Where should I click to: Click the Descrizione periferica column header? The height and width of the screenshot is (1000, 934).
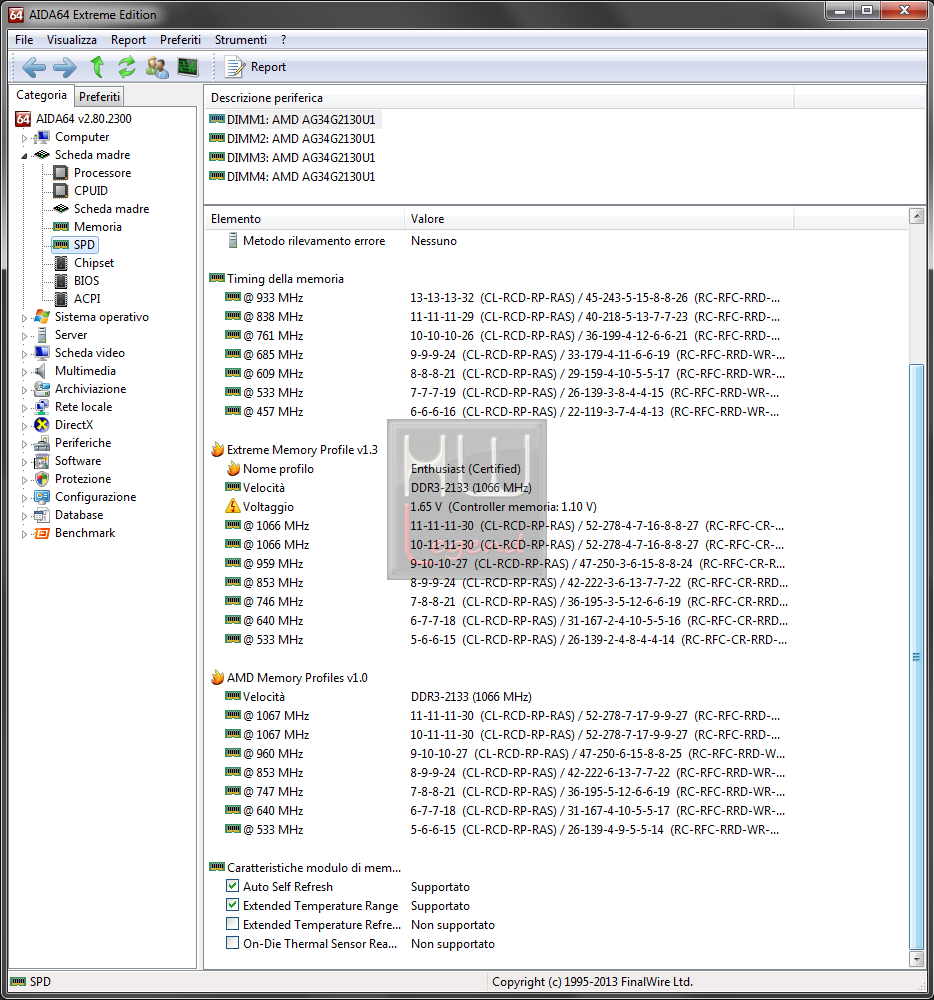coord(499,98)
